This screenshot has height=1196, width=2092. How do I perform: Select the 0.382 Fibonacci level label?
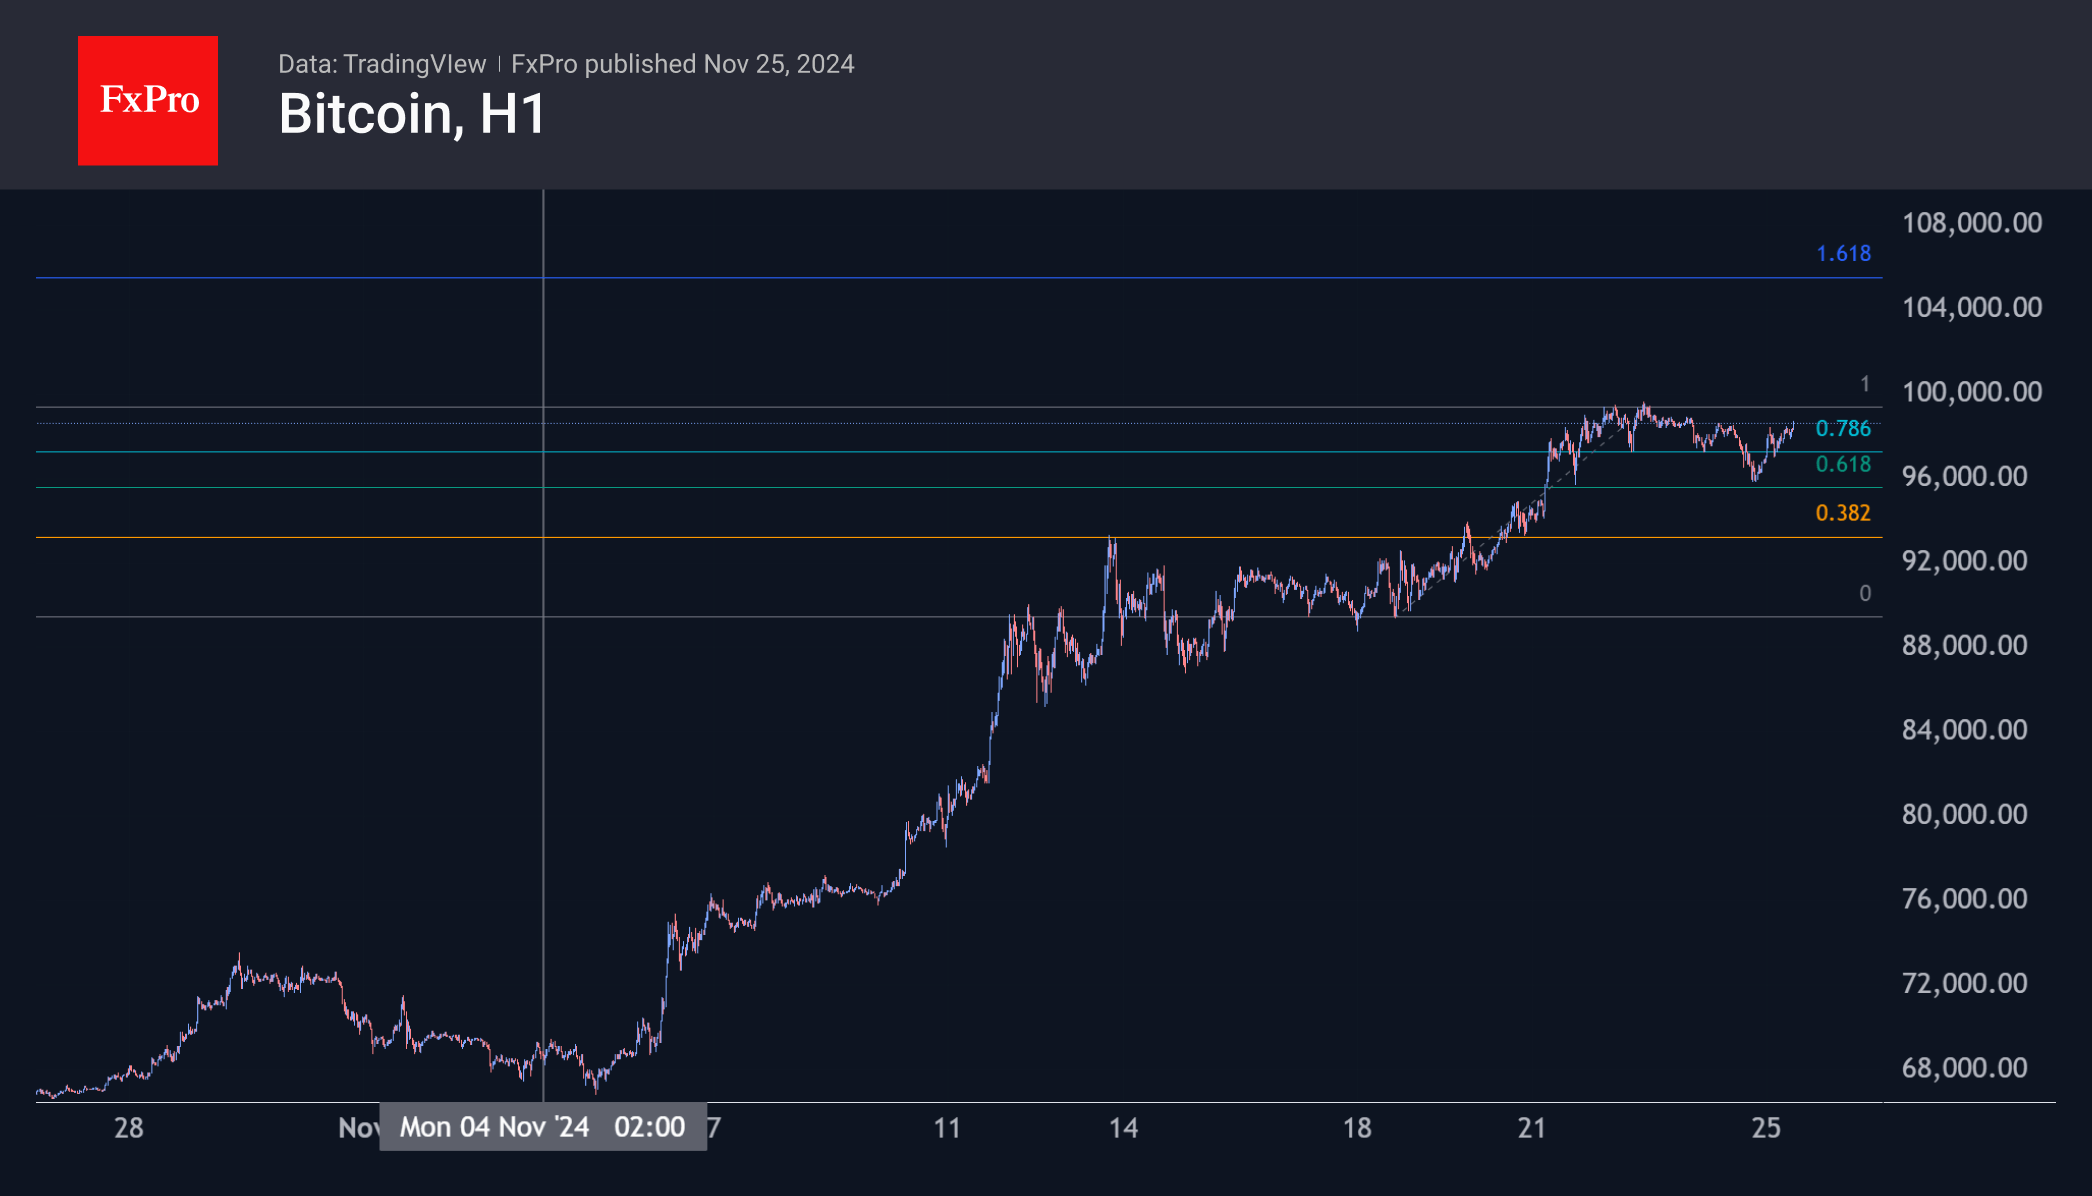pyautogui.click(x=1843, y=514)
